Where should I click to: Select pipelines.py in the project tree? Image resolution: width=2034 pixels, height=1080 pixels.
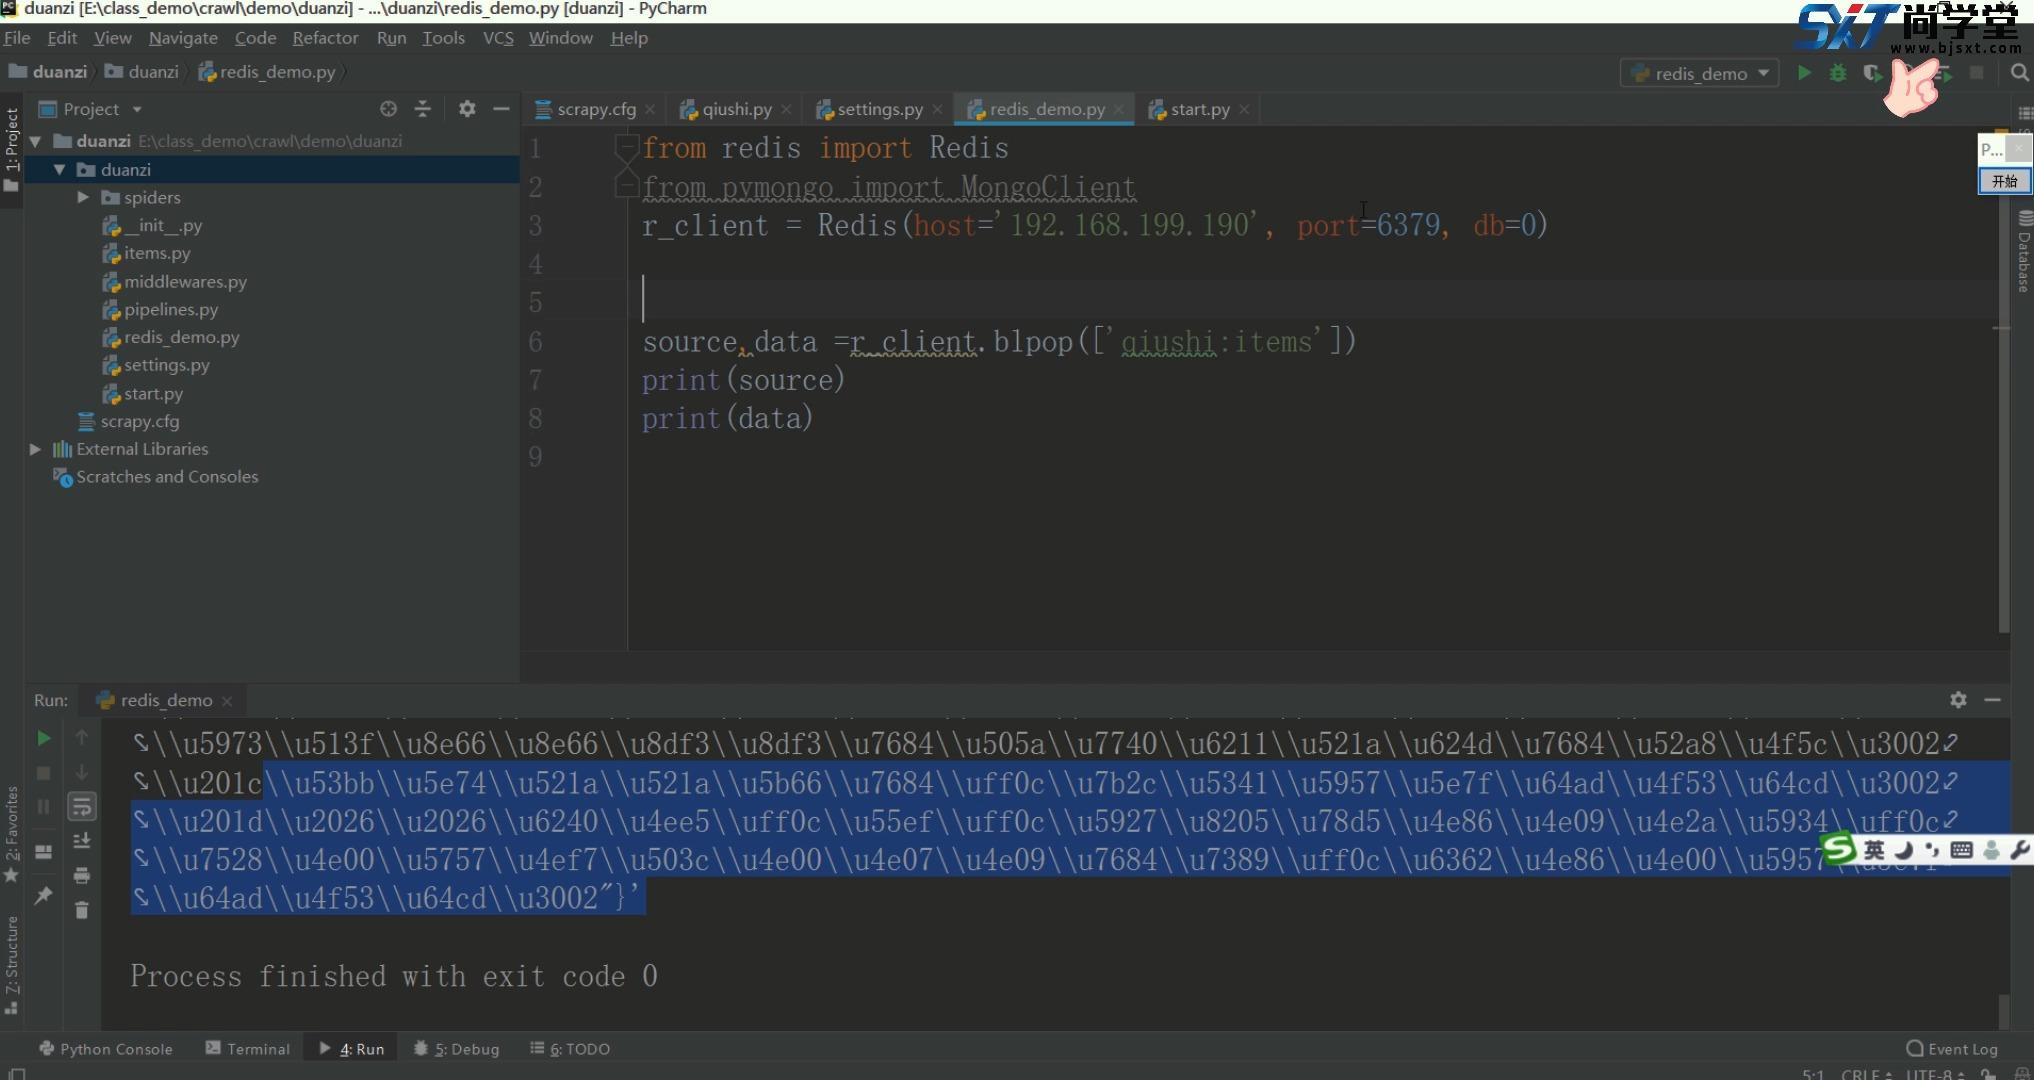tap(171, 310)
